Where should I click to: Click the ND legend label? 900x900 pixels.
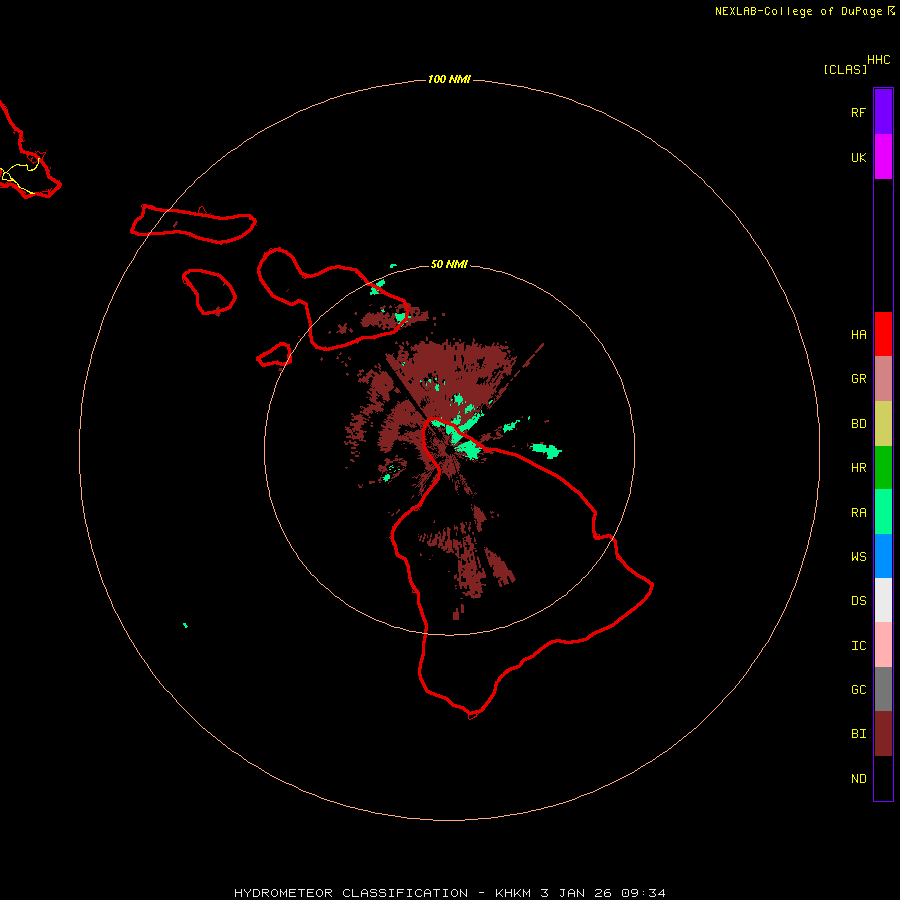[858, 778]
